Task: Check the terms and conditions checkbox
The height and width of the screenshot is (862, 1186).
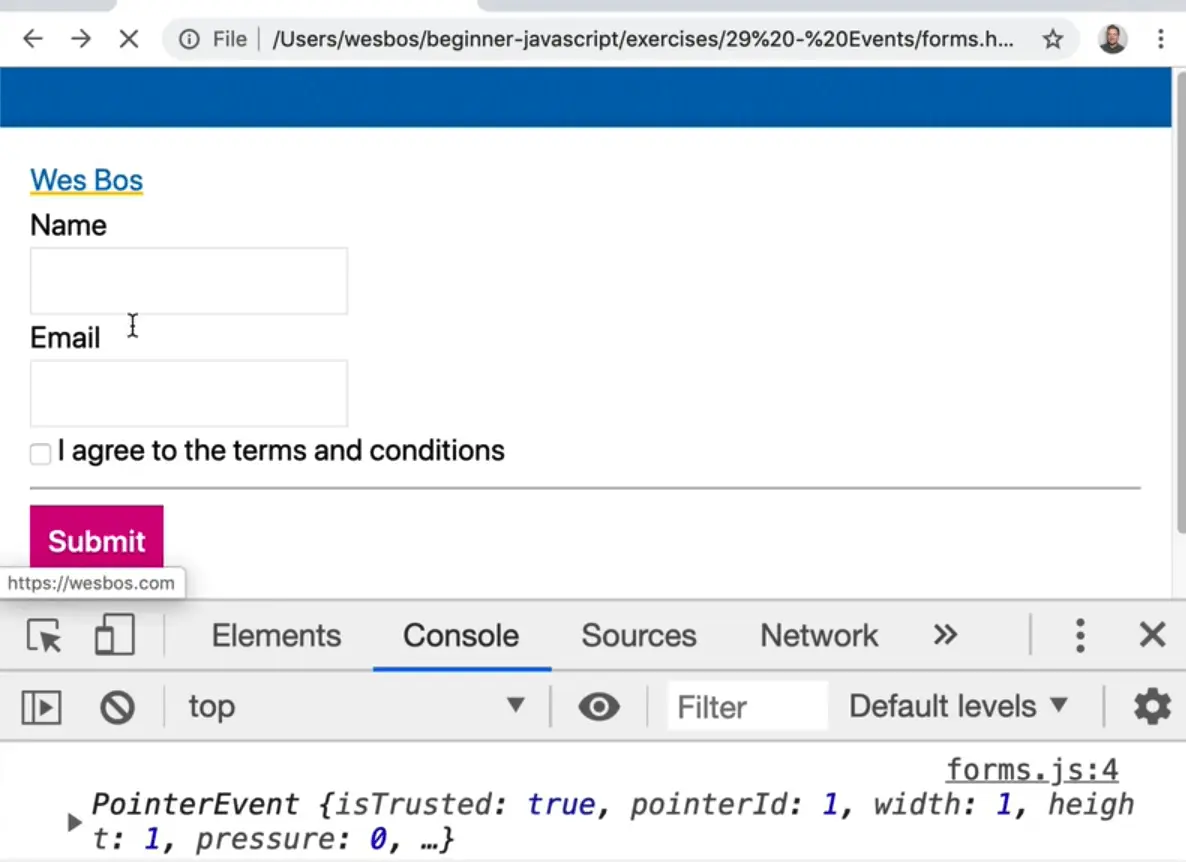Action: (x=40, y=454)
